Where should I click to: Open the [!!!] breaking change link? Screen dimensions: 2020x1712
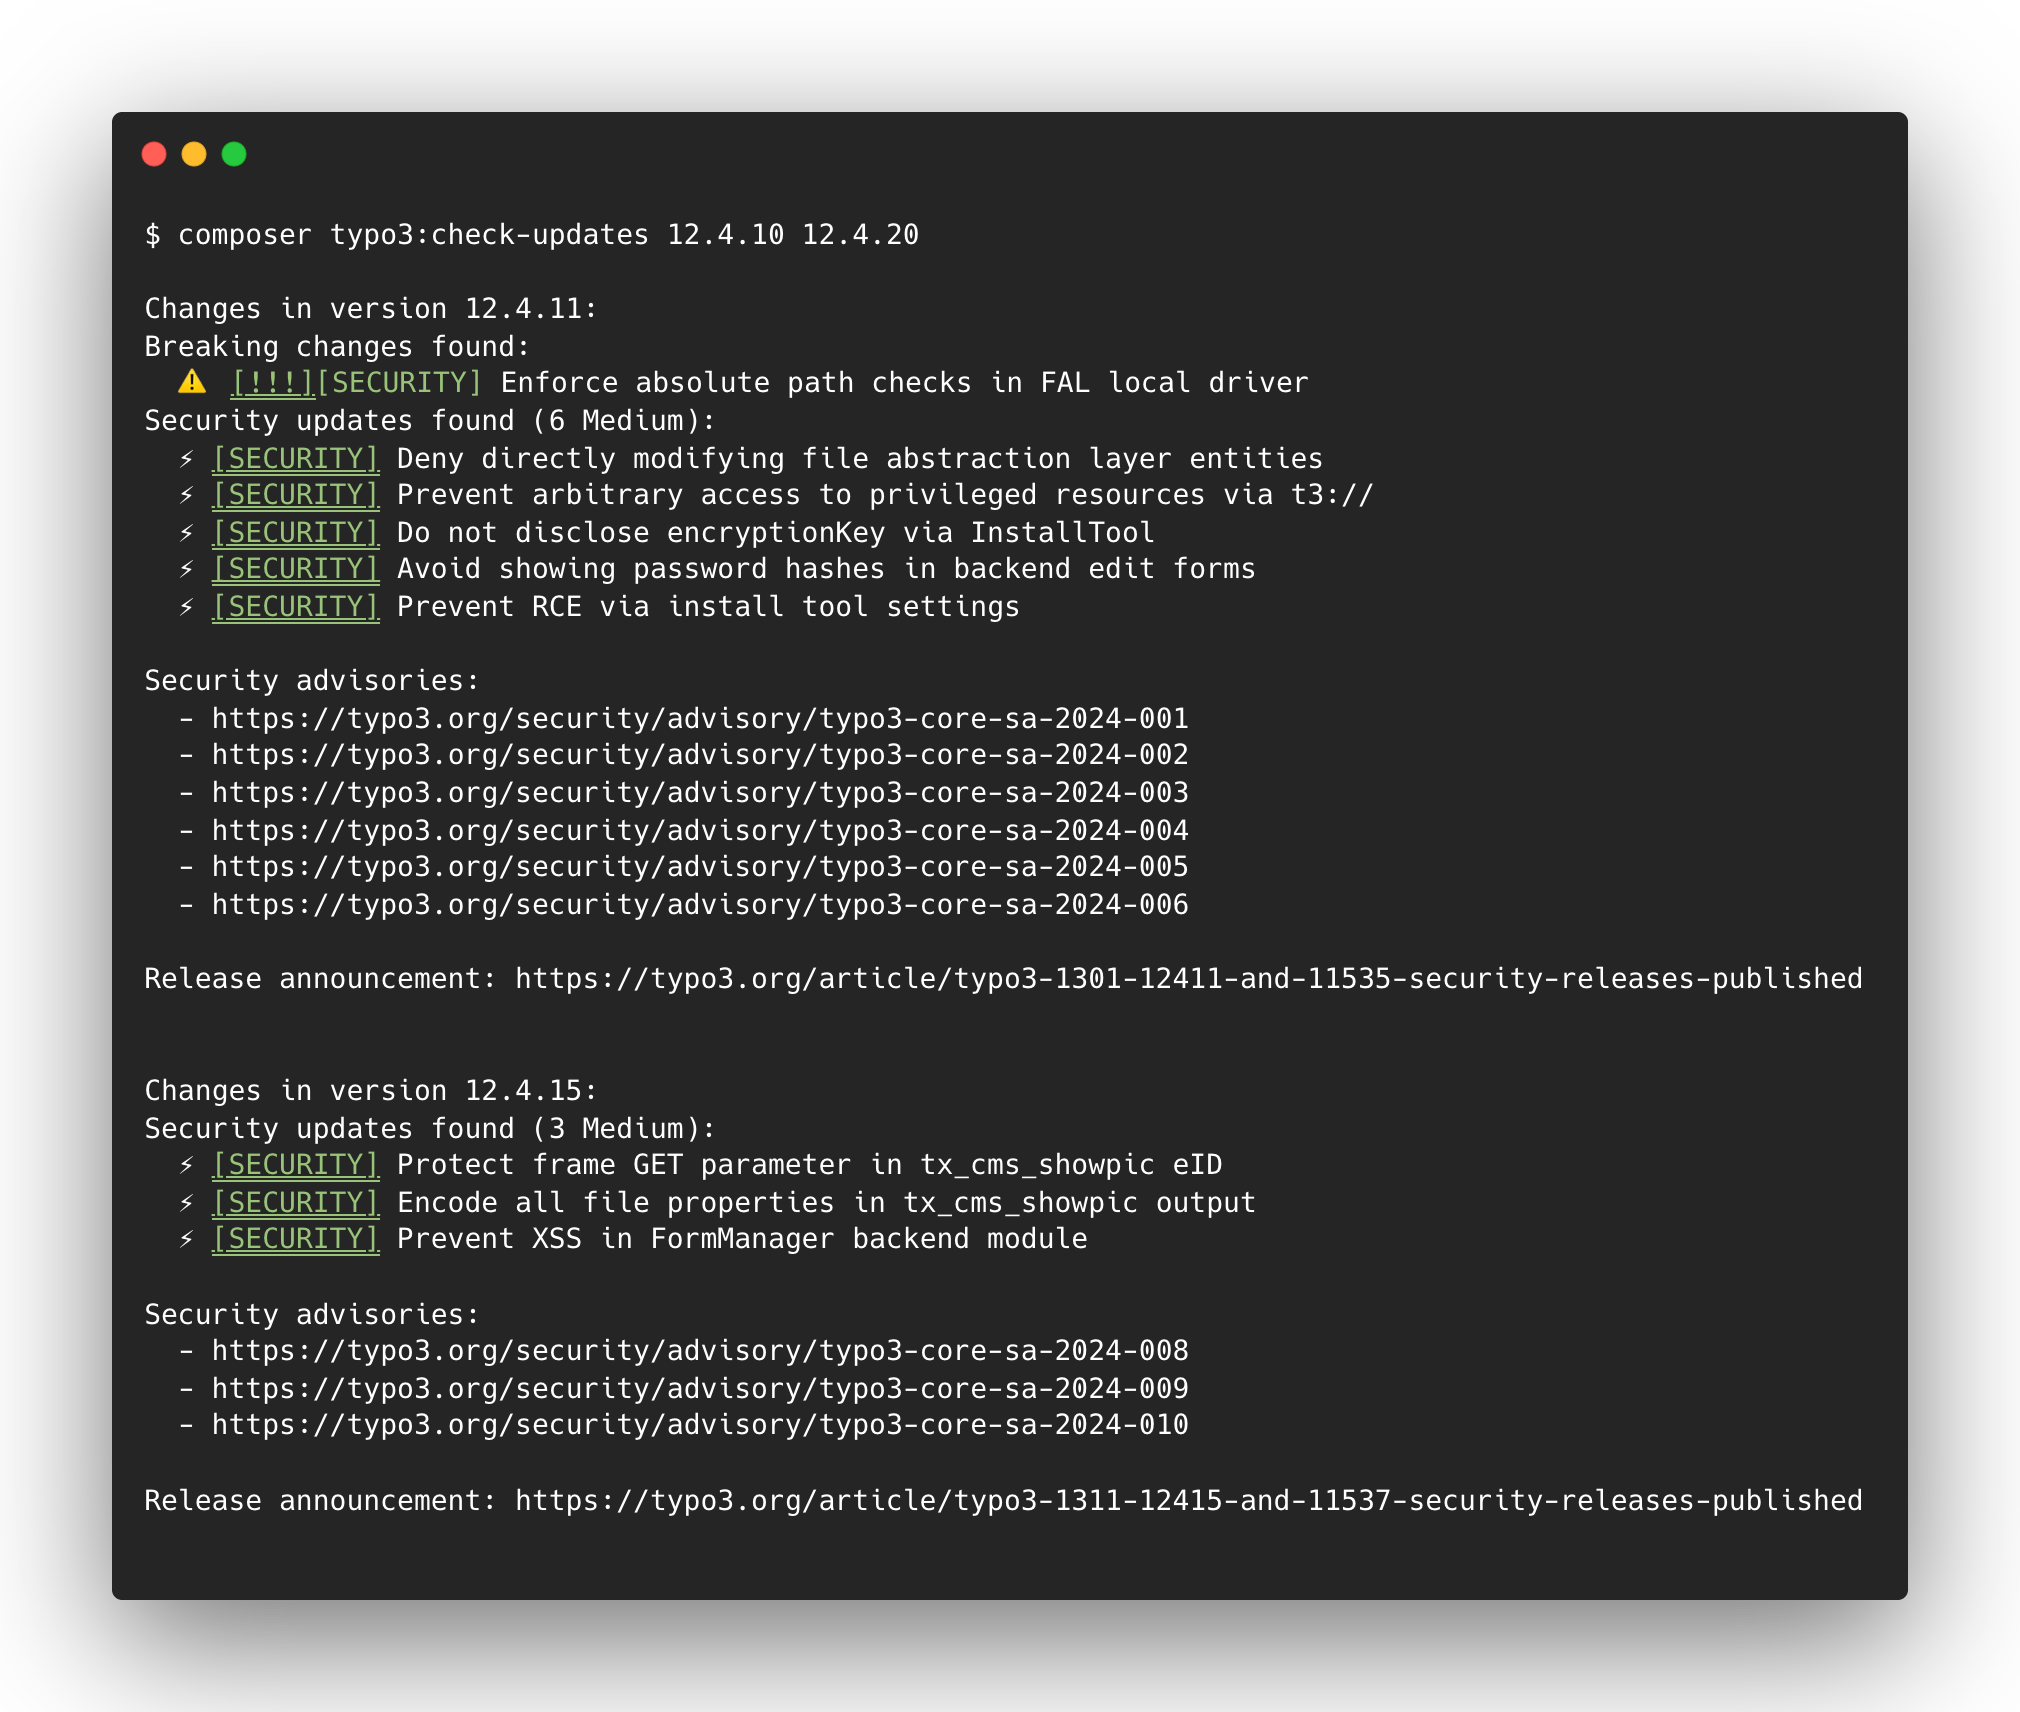(272, 383)
